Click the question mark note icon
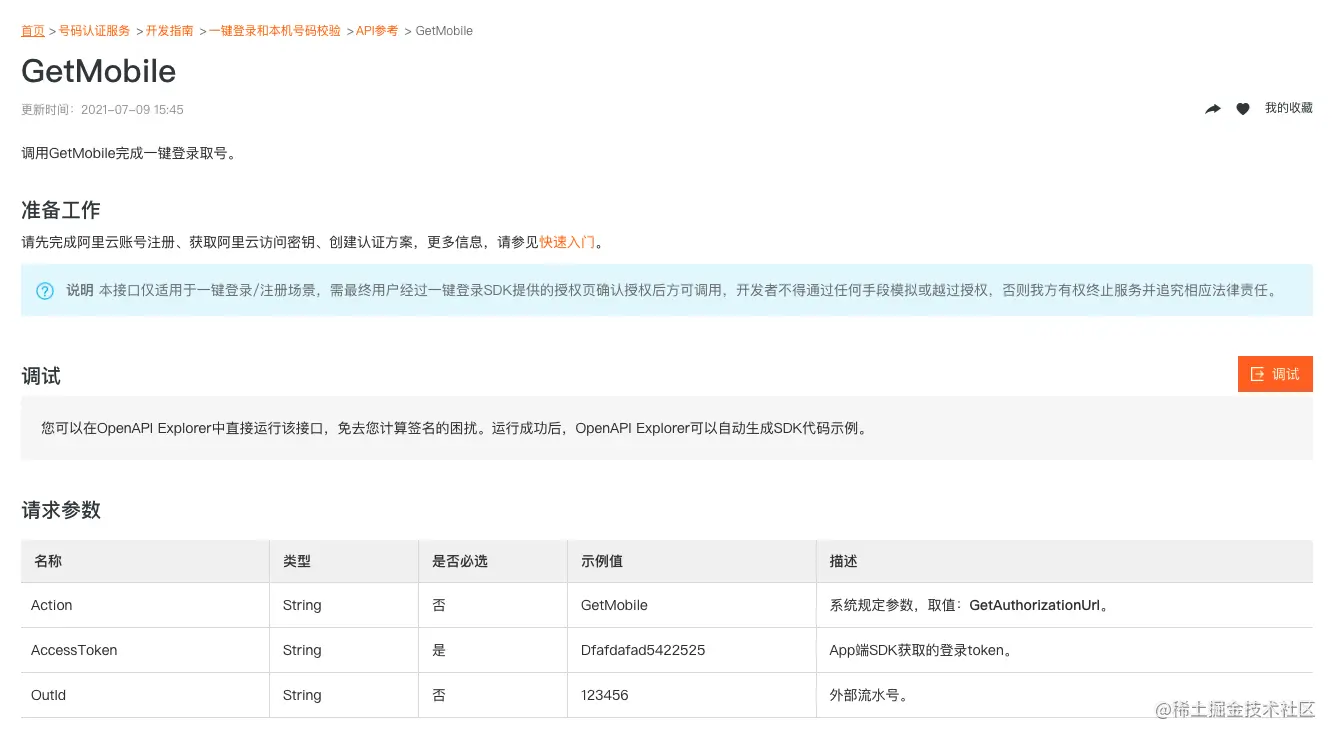This screenshot has height=741, width=1337. (45, 291)
